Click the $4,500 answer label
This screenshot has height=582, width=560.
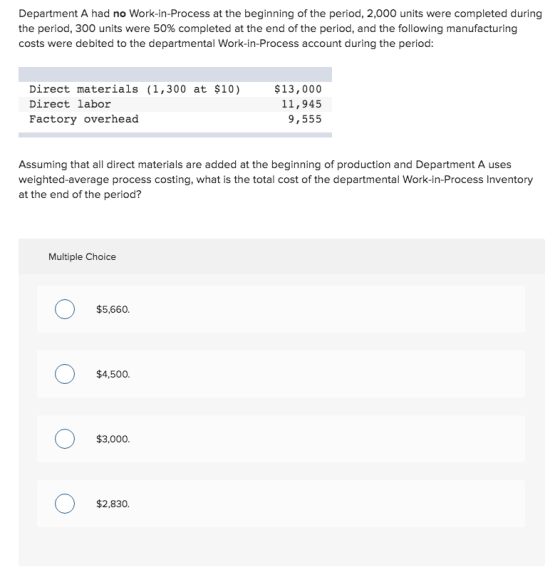click(x=113, y=374)
